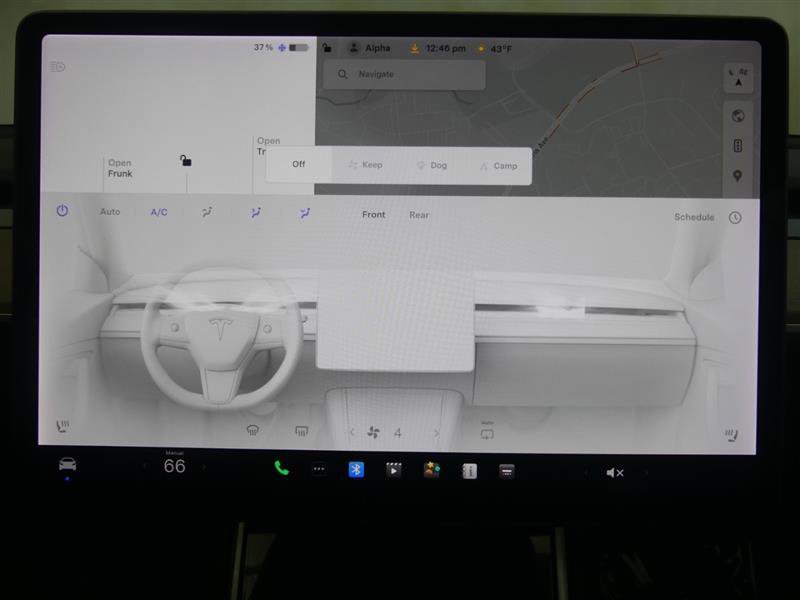The image size is (800, 600).
Task: Mute audio with the volume icon
Action: [x=612, y=472]
